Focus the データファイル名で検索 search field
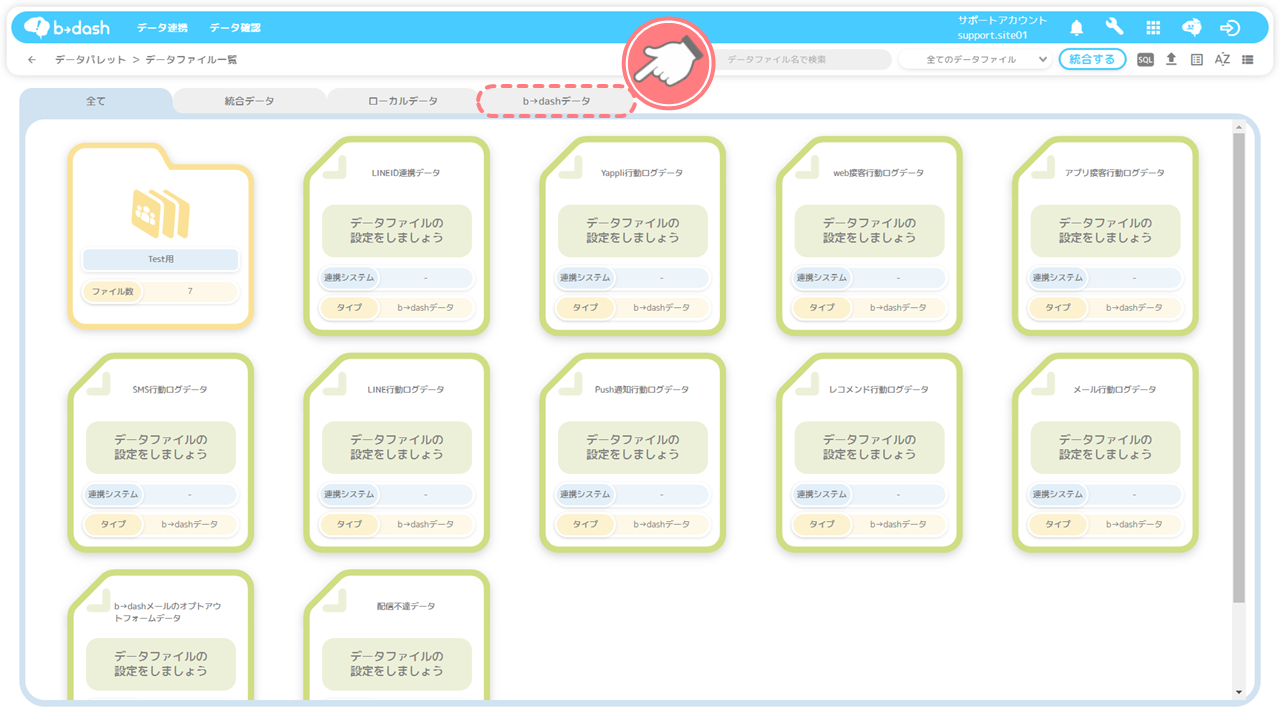The image size is (1280, 720). 805,60
